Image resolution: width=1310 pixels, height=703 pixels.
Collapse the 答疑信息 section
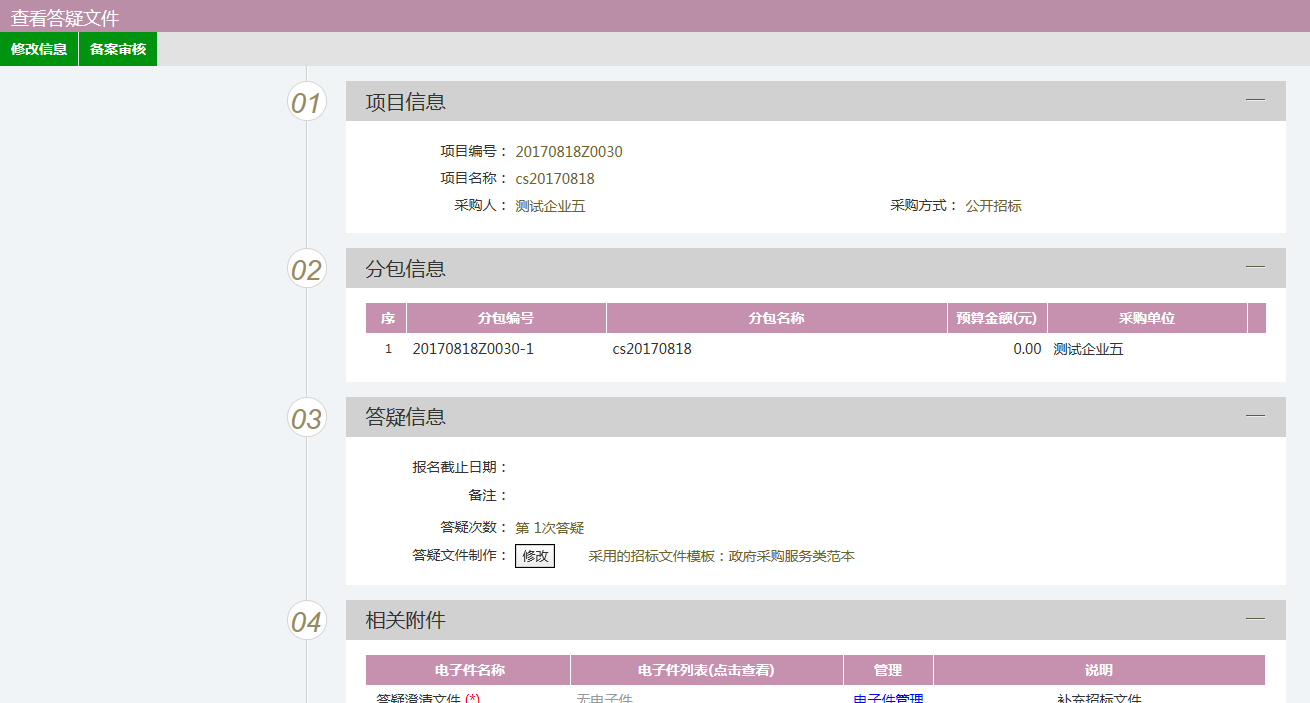click(x=1255, y=416)
